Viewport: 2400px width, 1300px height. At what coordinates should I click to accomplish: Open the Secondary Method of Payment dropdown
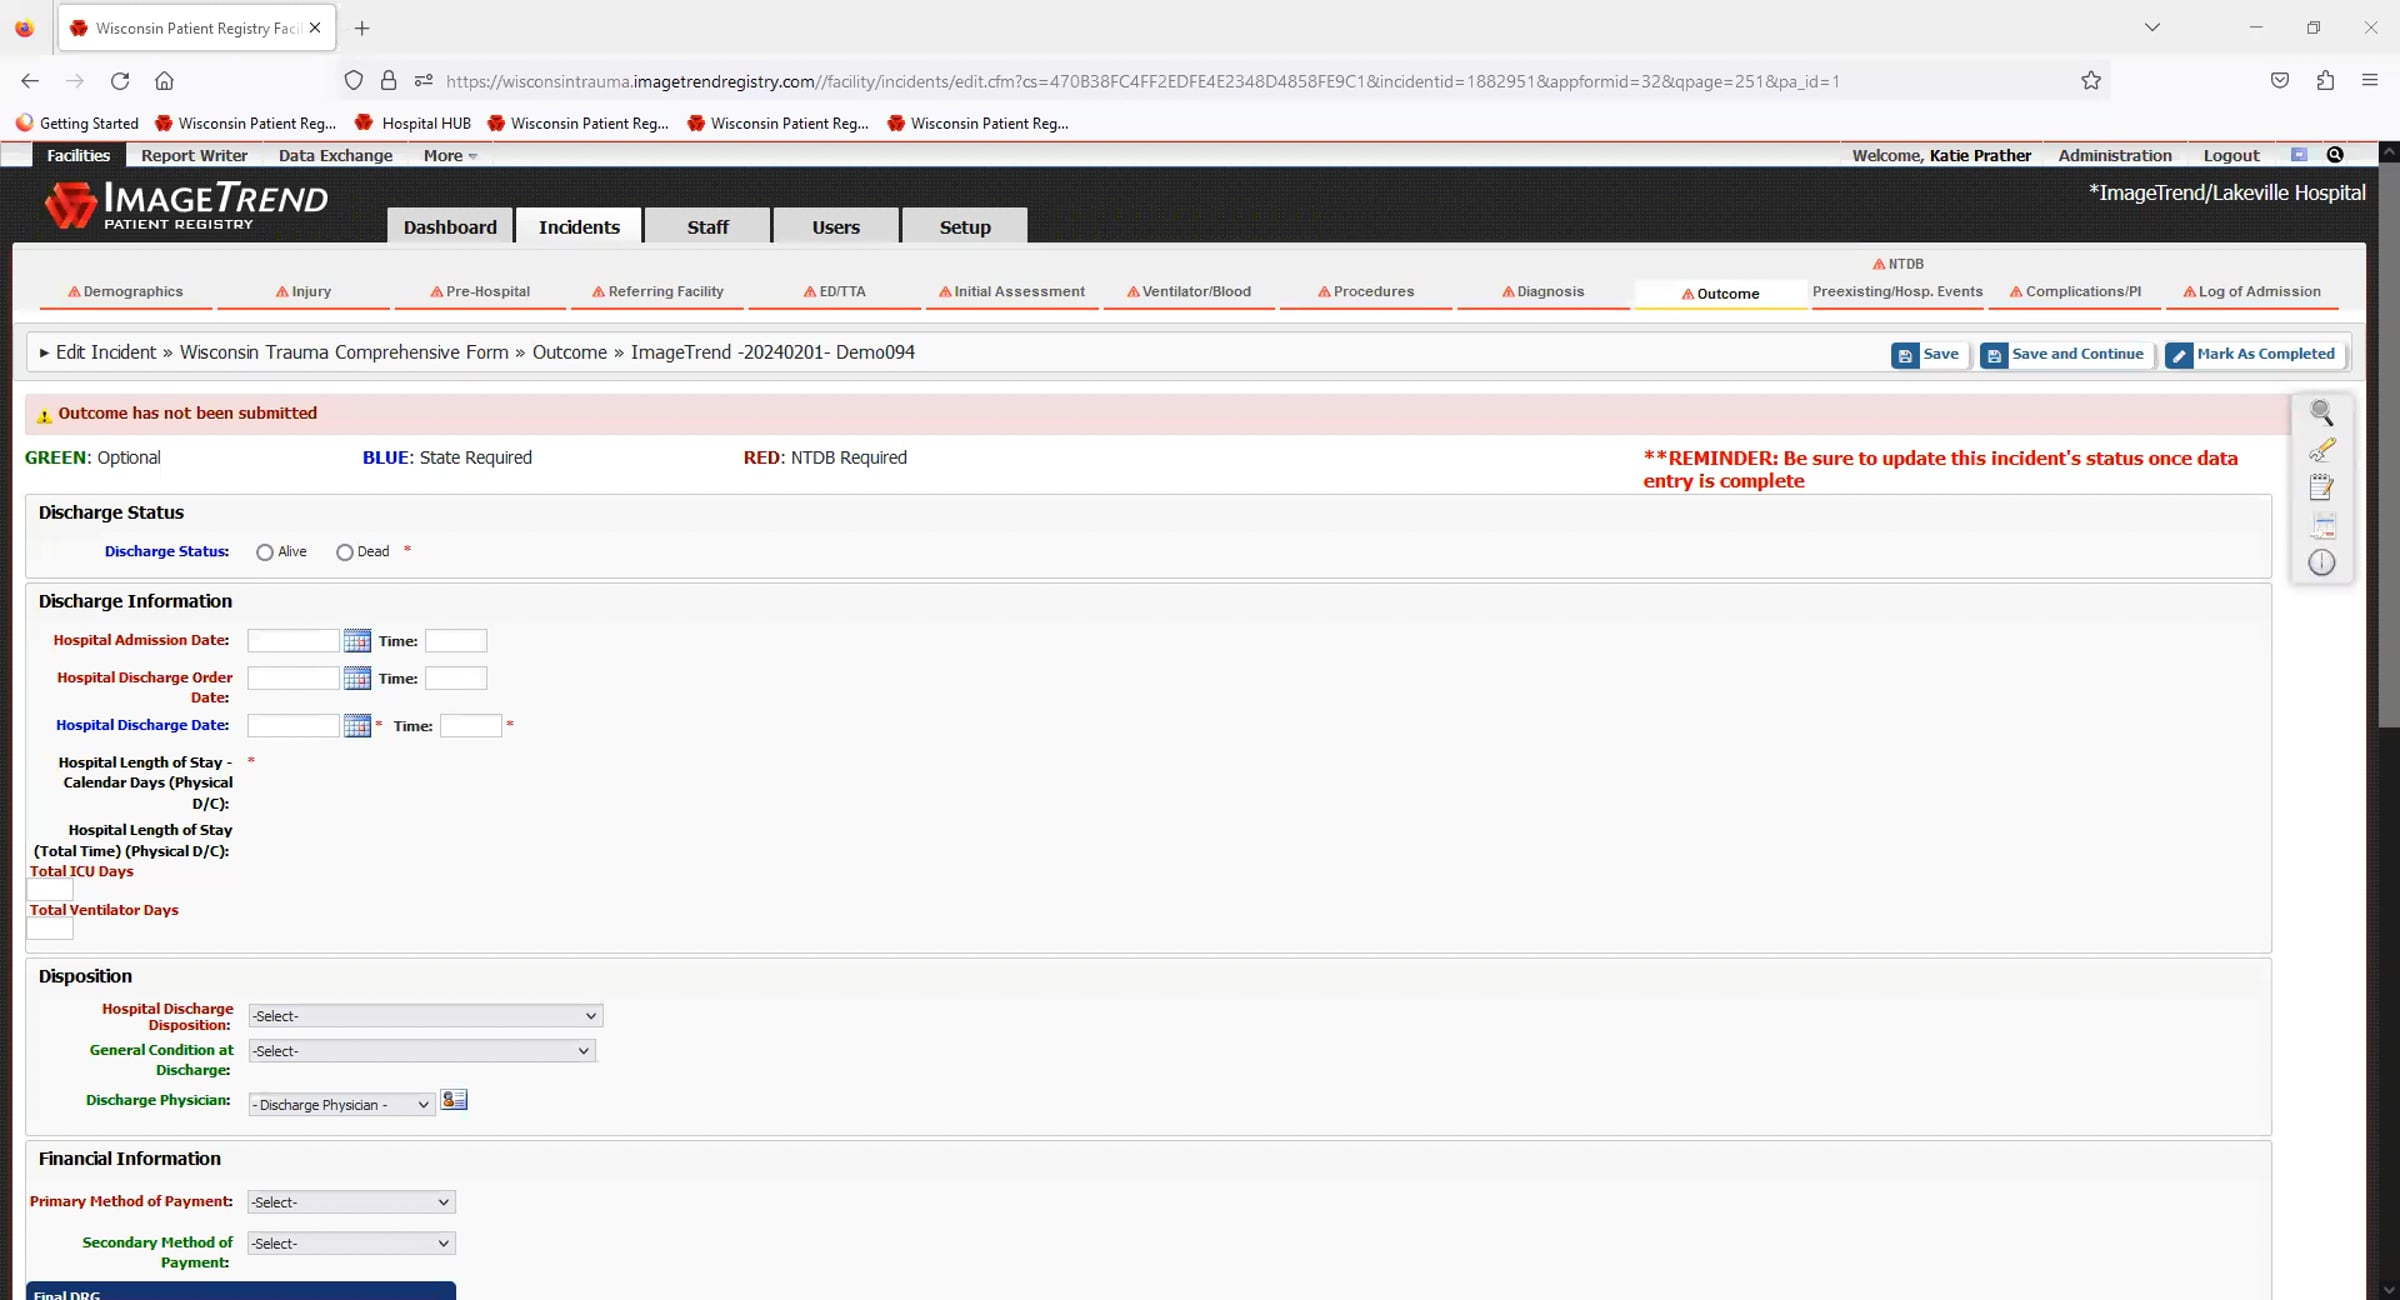coord(351,1243)
